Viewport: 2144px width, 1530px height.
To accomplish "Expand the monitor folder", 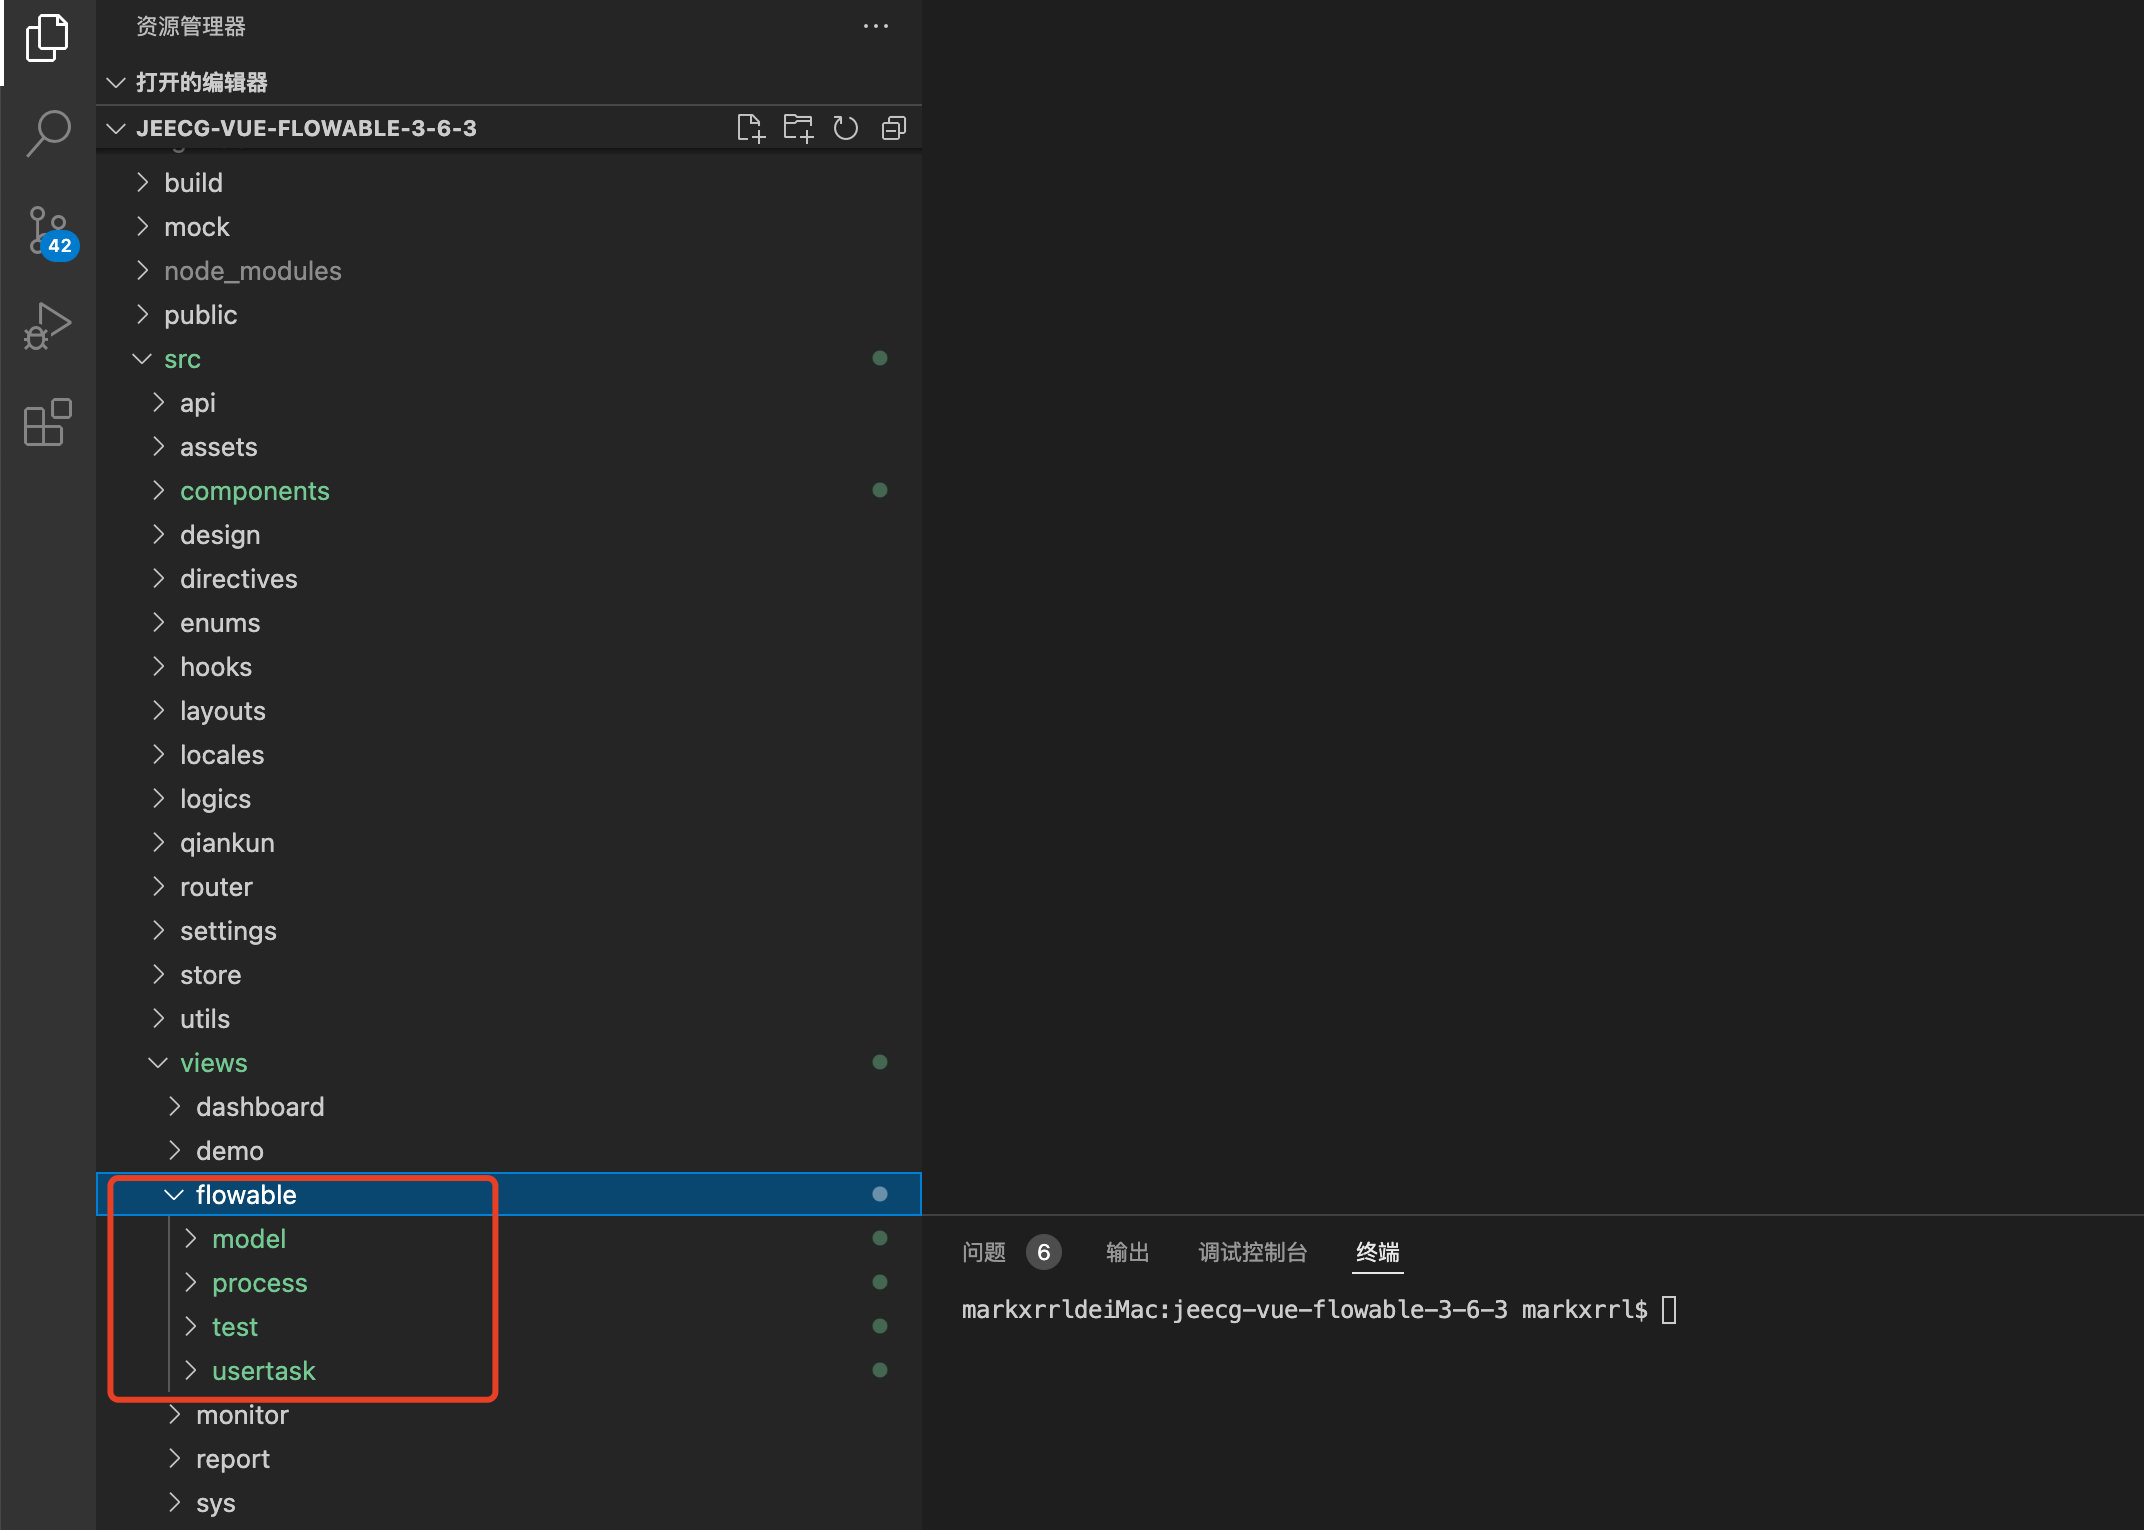I will pos(508,1415).
